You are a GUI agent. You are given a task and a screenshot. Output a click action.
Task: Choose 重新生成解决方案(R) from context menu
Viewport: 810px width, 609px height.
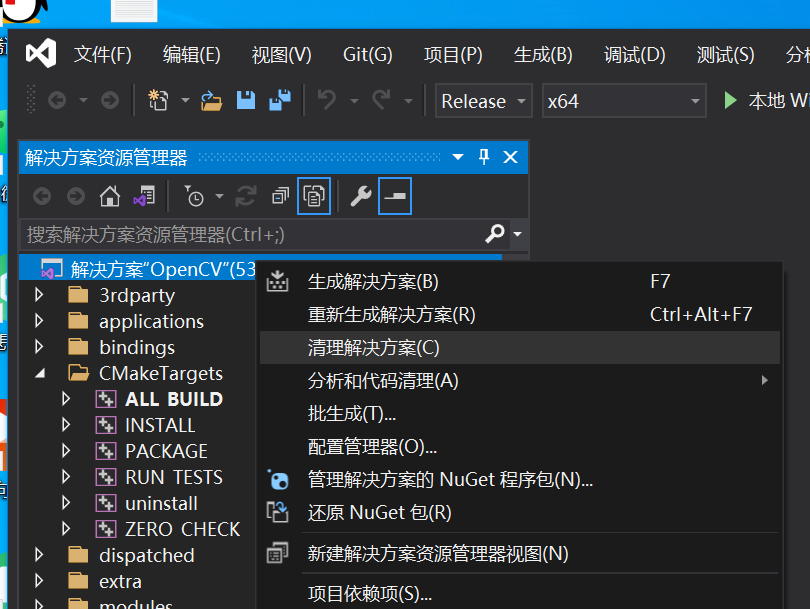(x=520, y=315)
